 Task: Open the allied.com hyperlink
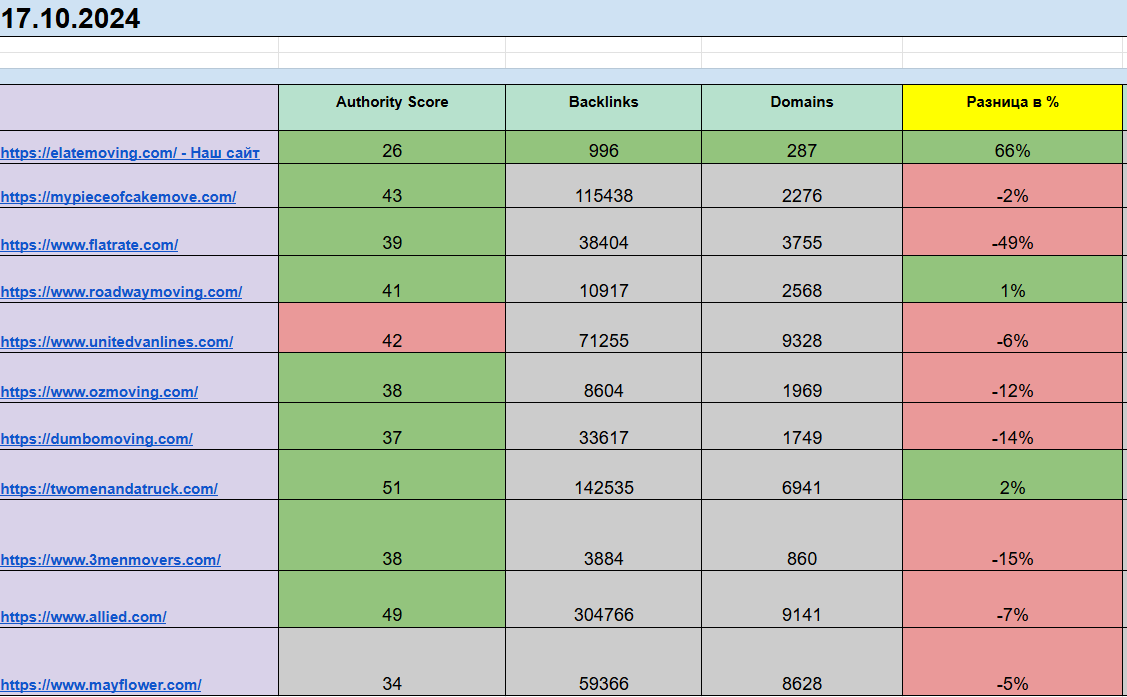point(83,617)
